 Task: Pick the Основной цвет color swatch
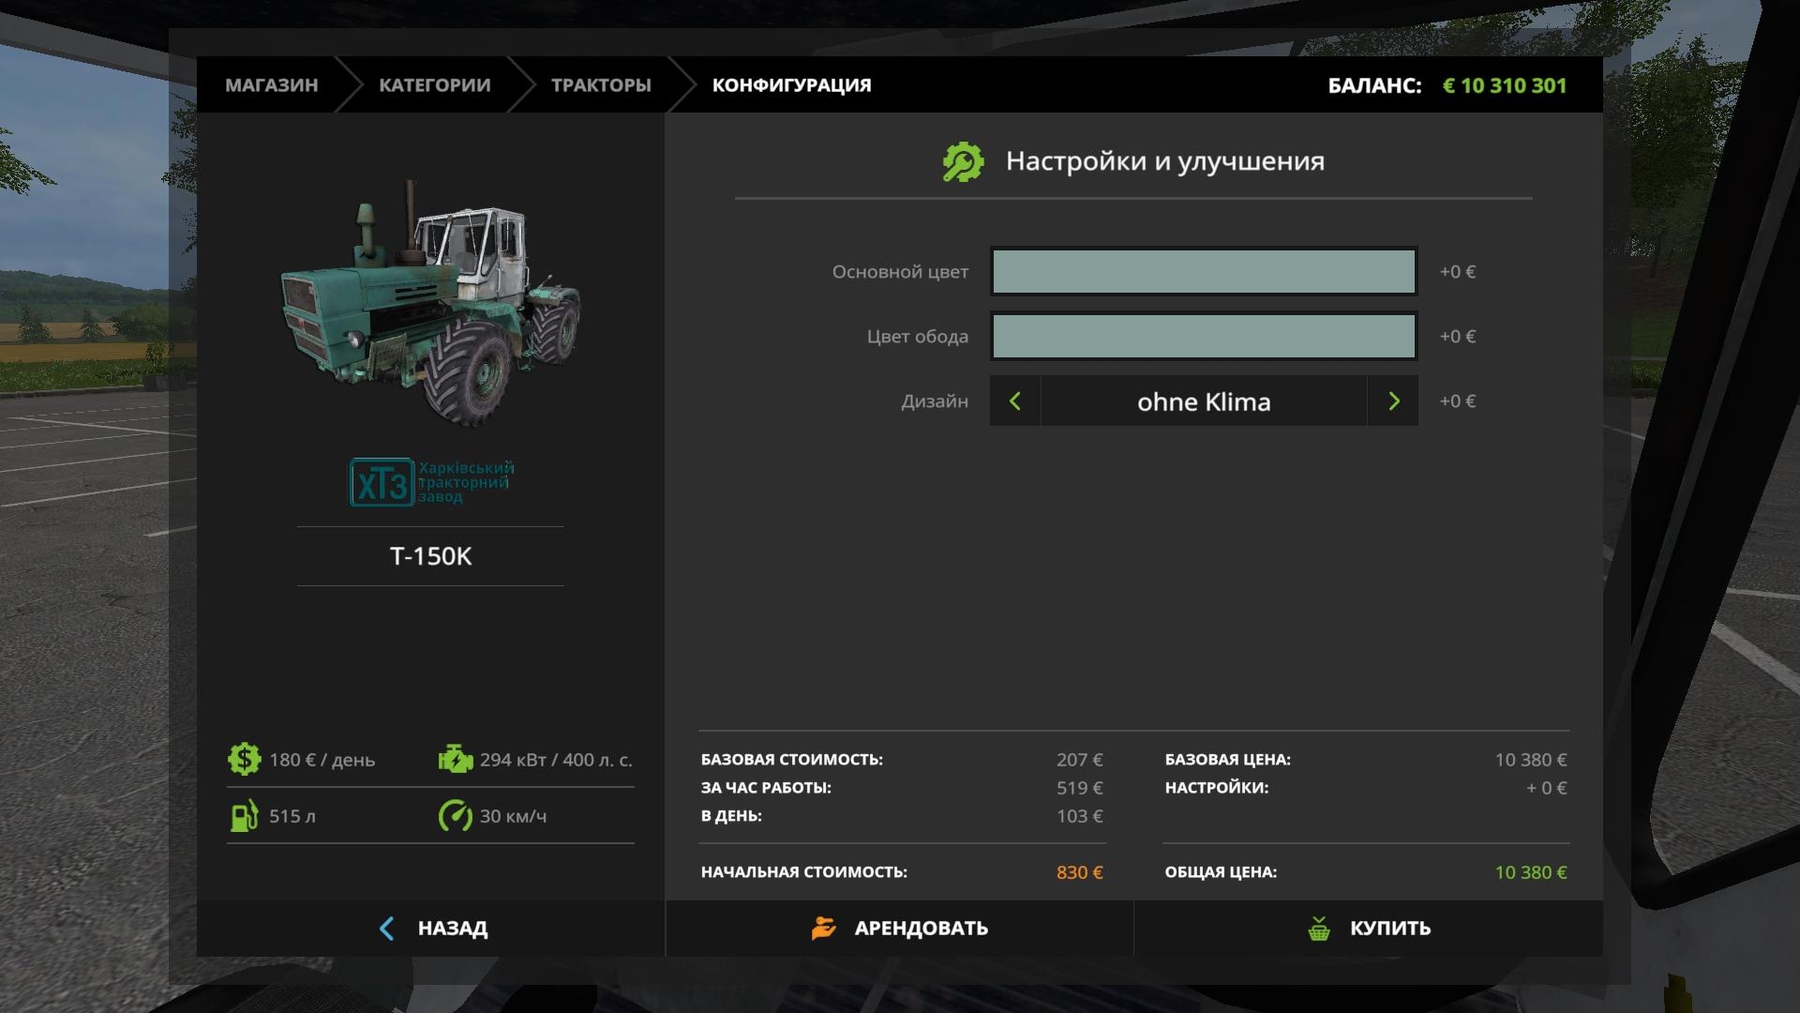(x=1203, y=272)
